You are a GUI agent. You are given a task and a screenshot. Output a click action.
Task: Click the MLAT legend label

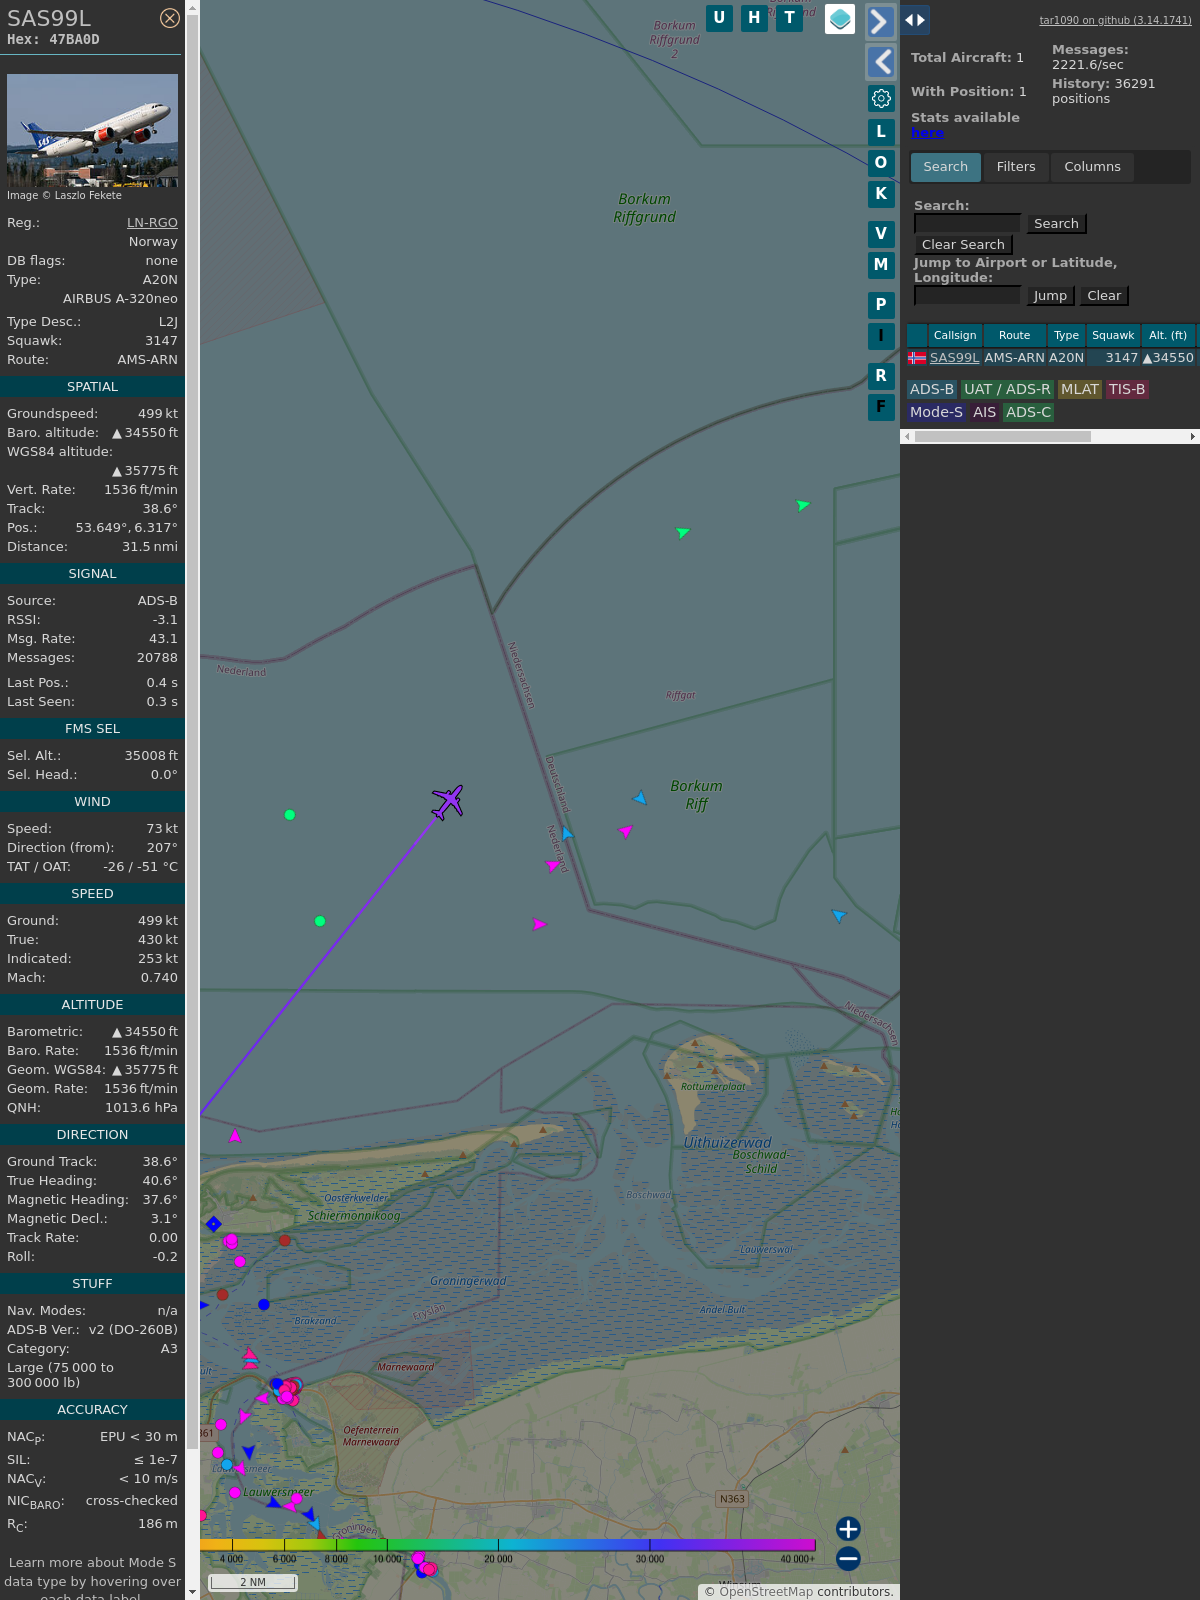(1080, 390)
